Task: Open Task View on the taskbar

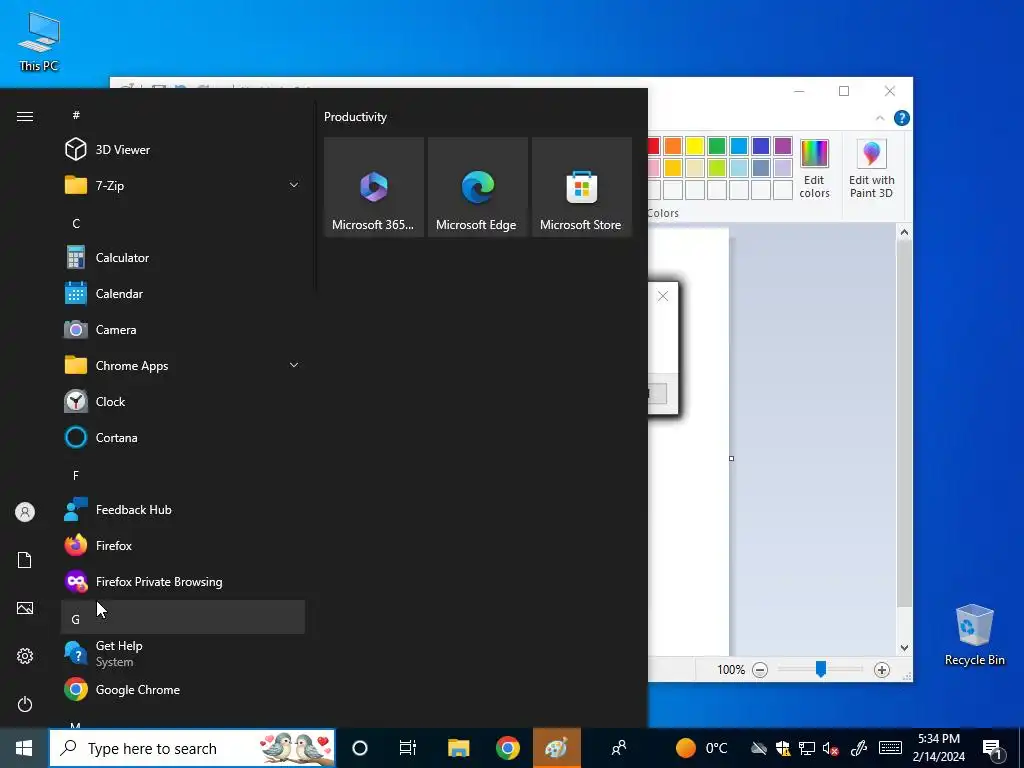Action: coord(408,748)
